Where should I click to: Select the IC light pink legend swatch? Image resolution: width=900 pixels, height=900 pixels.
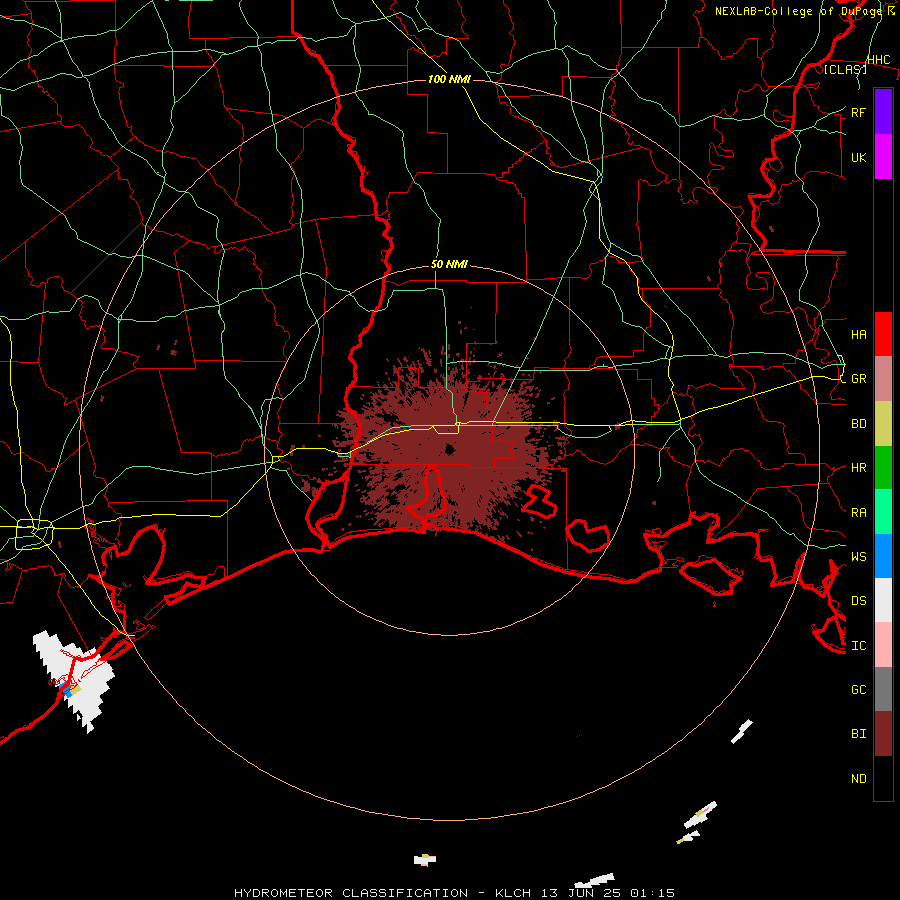pos(883,645)
